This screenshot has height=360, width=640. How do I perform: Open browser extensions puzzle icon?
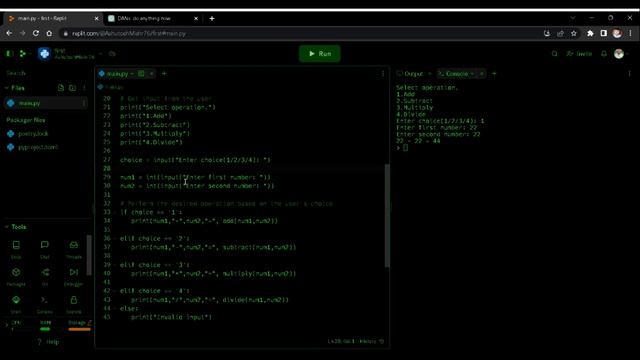[590, 33]
